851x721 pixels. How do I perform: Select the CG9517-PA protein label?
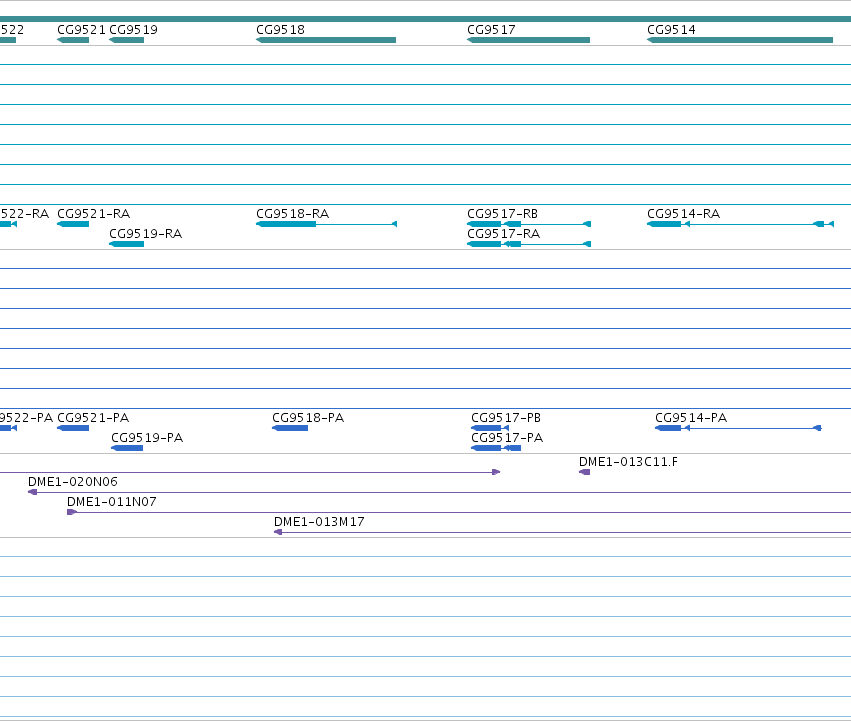507,438
